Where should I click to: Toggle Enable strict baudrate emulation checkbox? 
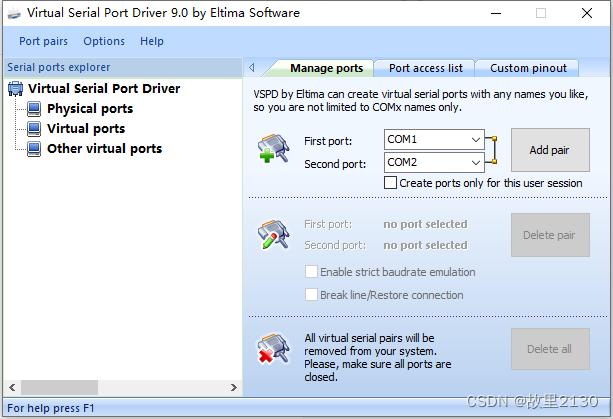tap(311, 272)
